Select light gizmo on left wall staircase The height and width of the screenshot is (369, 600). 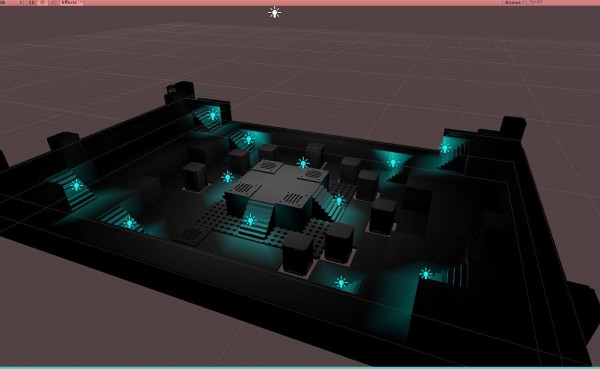tap(77, 186)
